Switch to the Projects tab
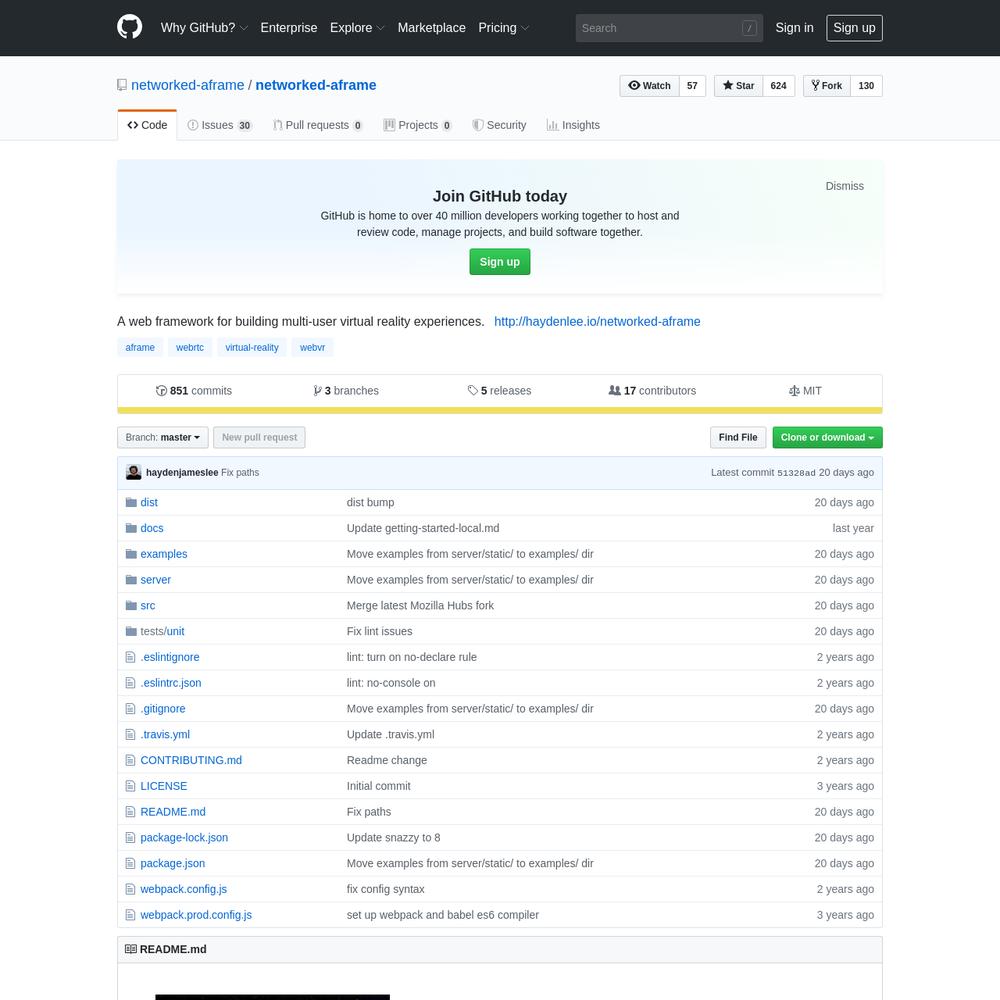The width and height of the screenshot is (1000, 1000). 418,125
